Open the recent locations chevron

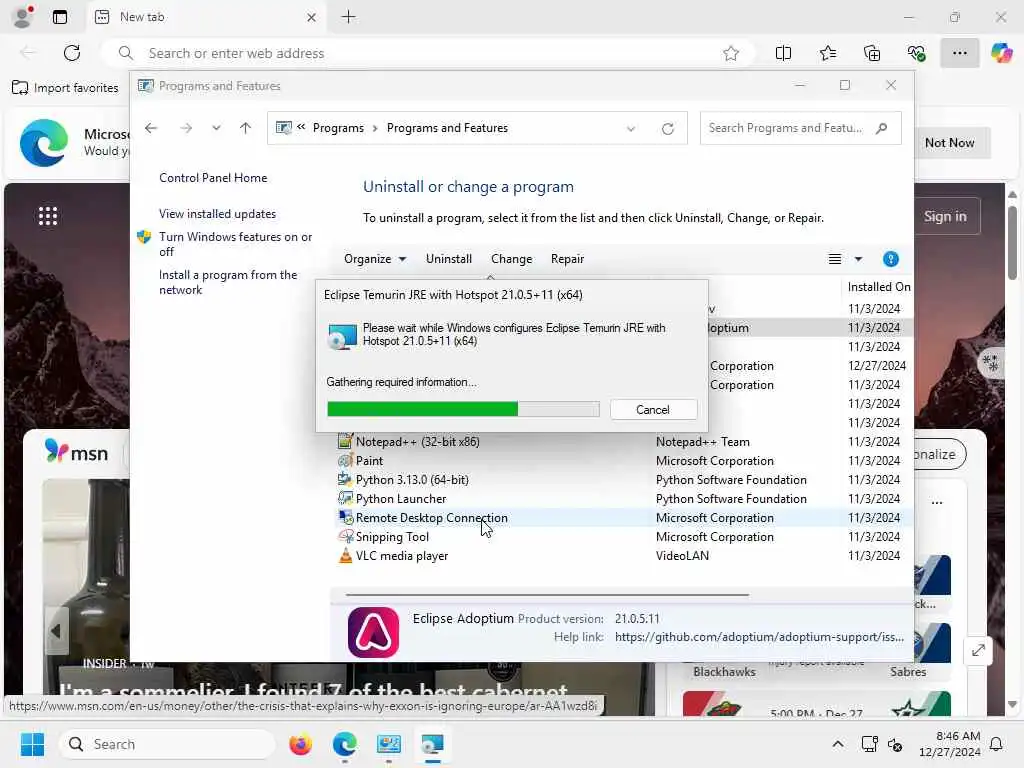pos(216,128)
